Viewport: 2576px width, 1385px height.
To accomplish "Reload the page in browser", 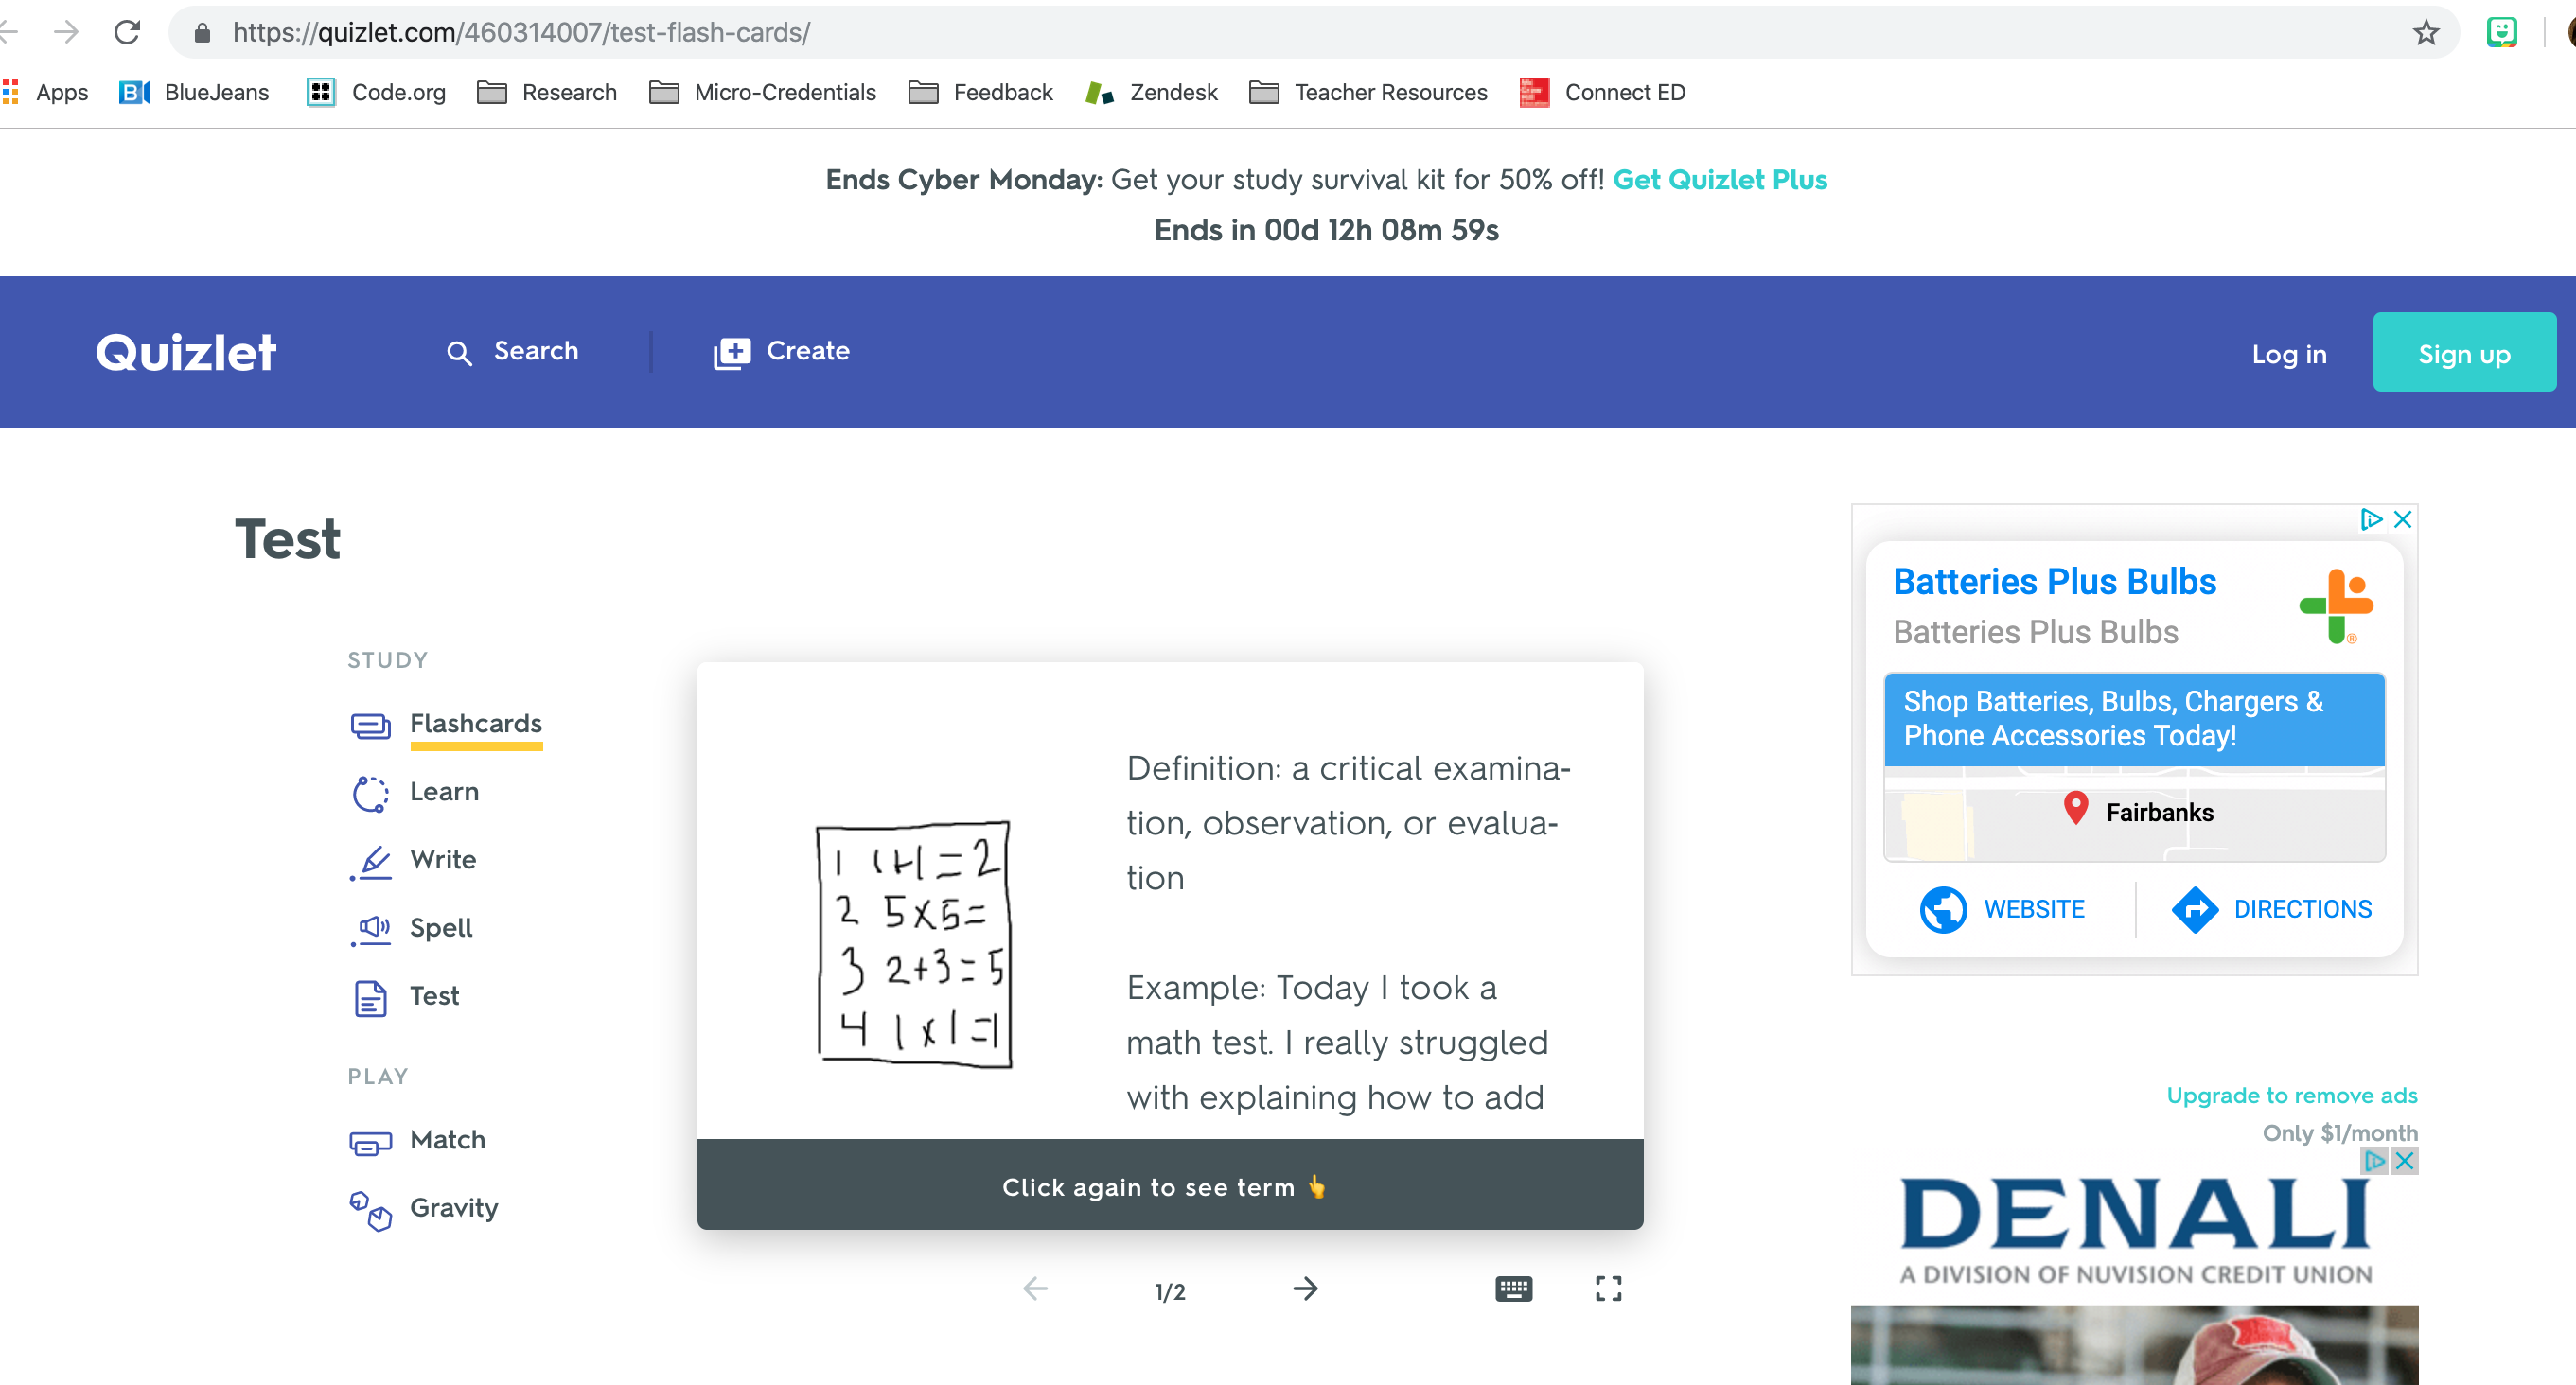I will 127,33.
